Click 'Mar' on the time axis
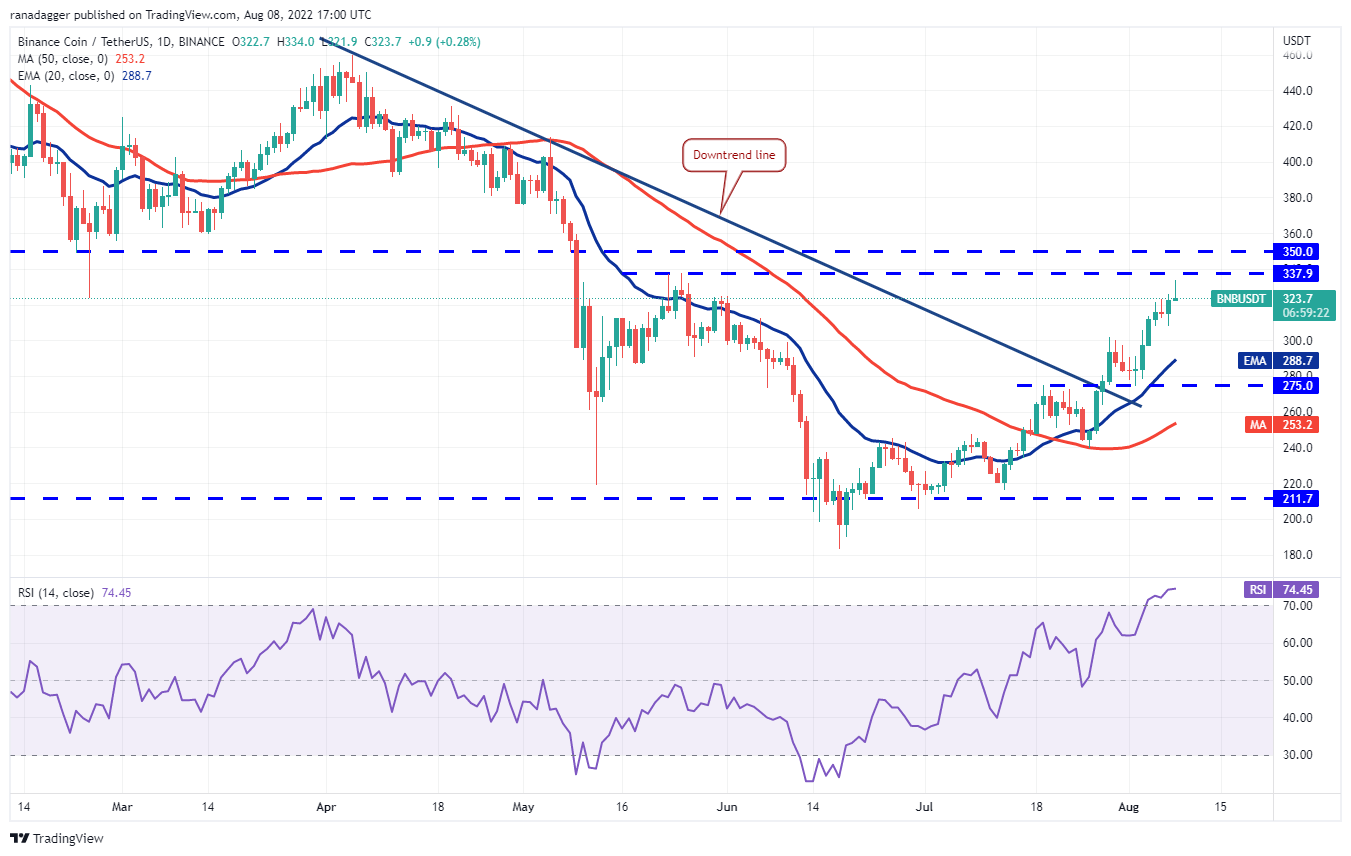Screen dimensions: 1351x856 121,805
